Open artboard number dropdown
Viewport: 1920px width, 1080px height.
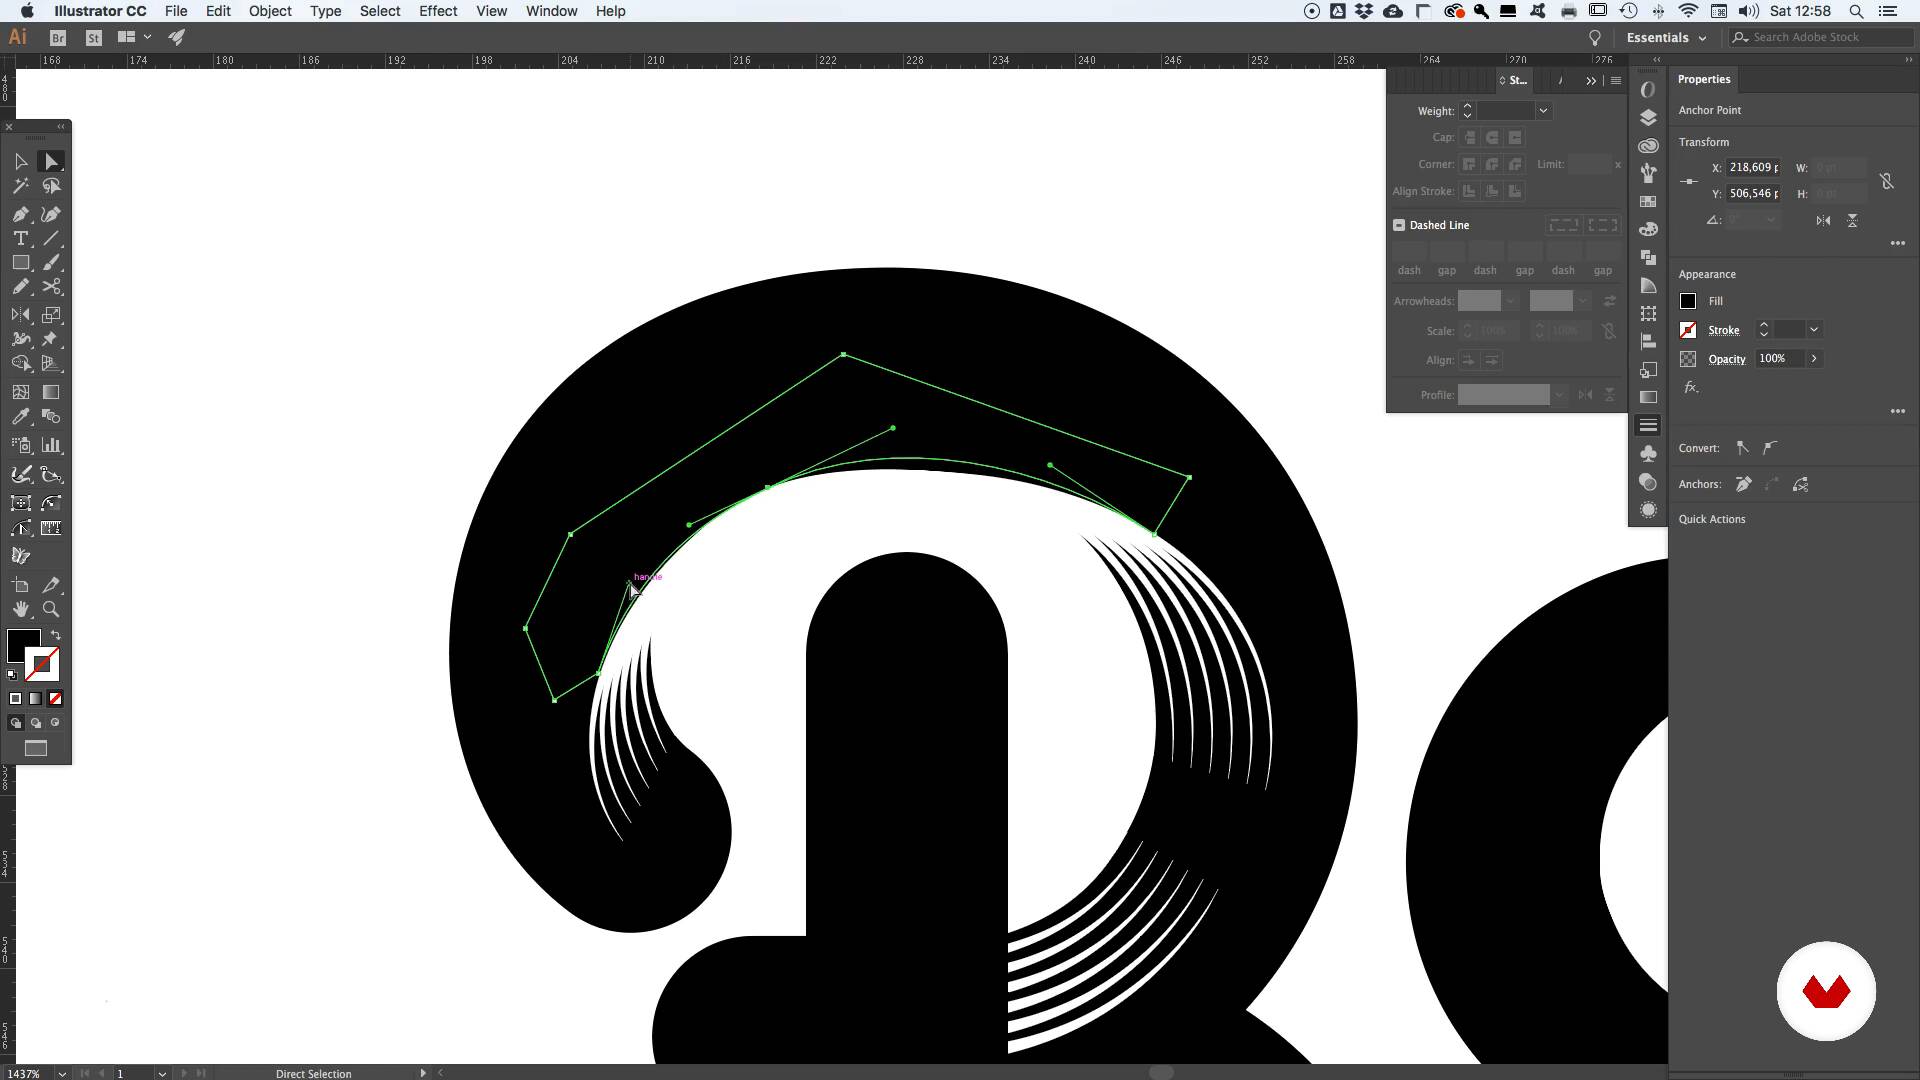pyautogui.click(x=161, y=1073)
